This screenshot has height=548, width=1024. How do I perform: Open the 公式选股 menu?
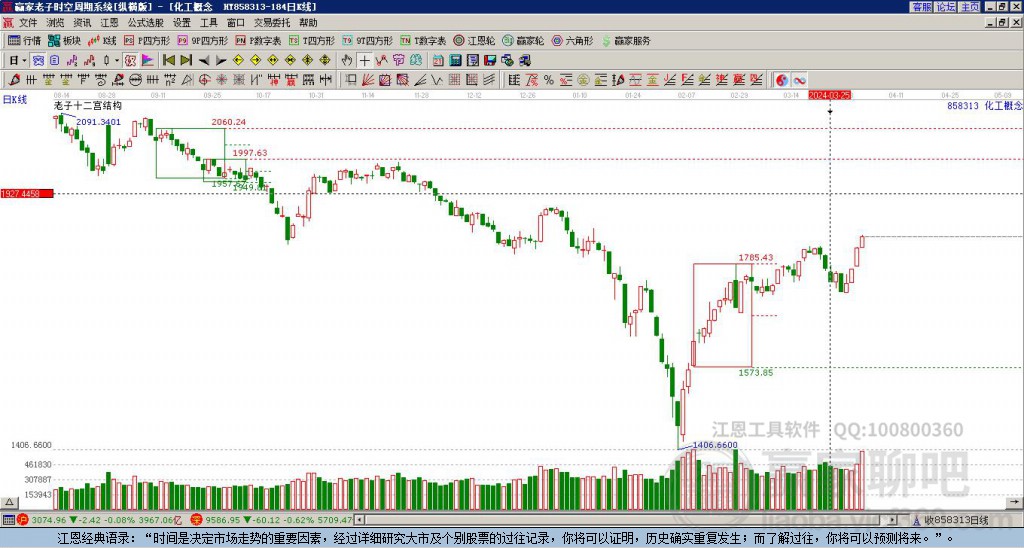pyautogui.click(x=146, y=23)
